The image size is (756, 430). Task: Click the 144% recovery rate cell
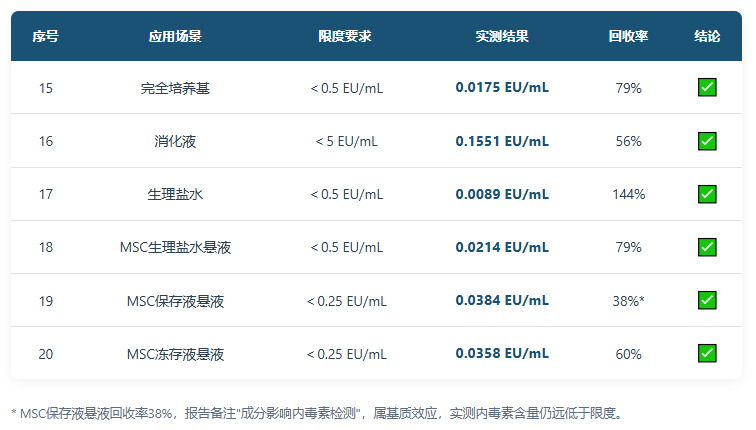629,194
